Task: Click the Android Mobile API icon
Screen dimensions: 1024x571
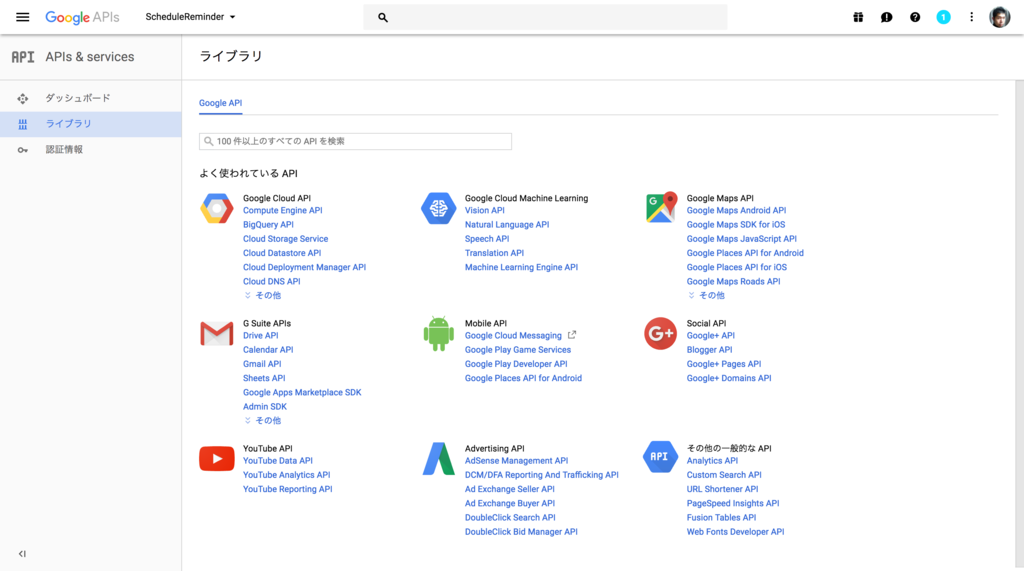Action: tap(438, 334)
